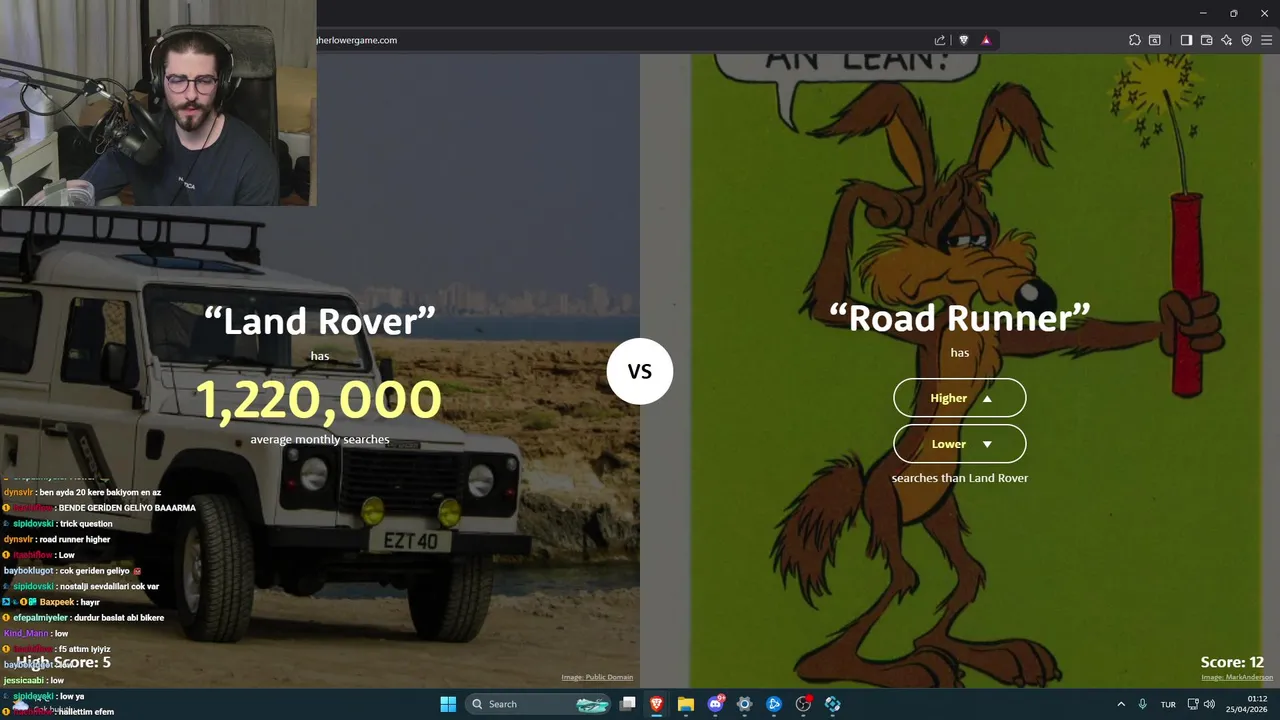
Task: Click the Higher button for Road Runner
Action: pos(960,398)
